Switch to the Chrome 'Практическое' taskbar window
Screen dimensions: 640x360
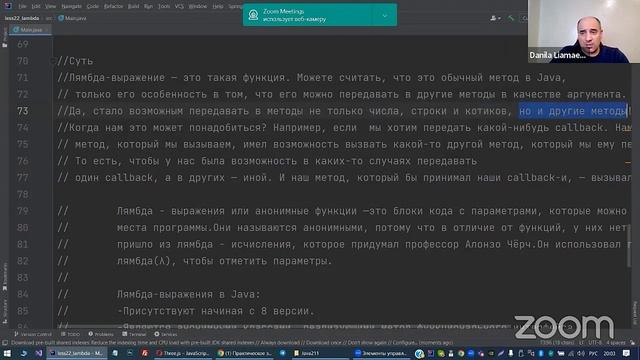point(244,353)
